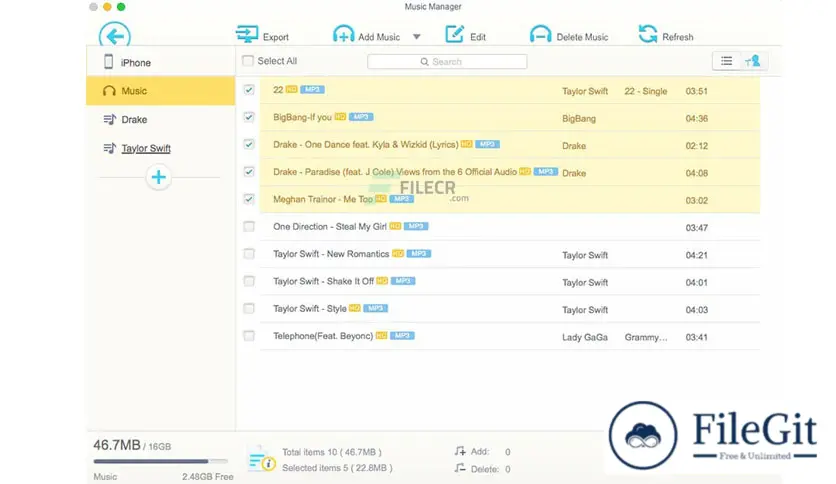Uncheck Drake - Paradise checkbox

pos(248,172)
